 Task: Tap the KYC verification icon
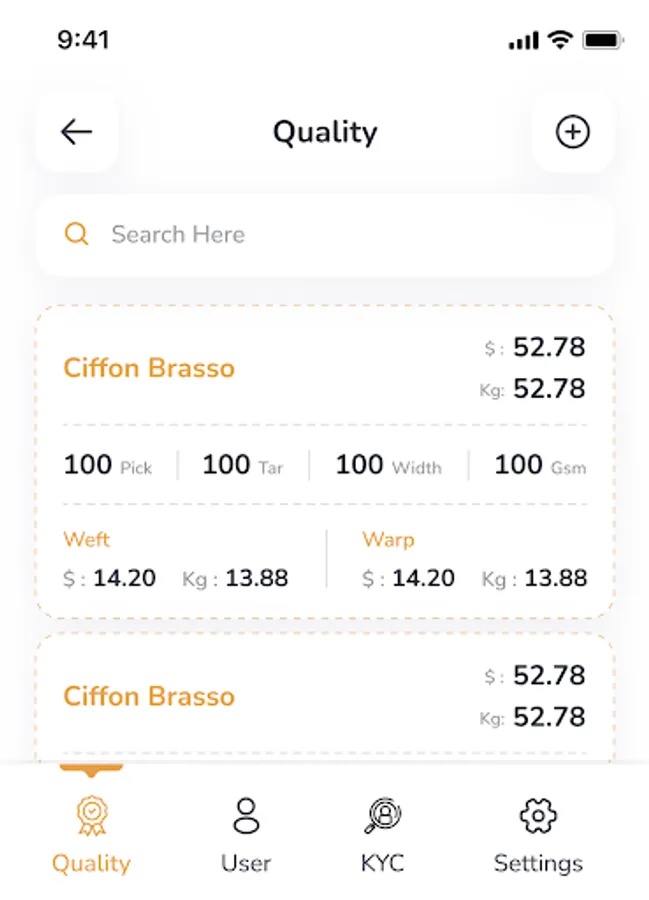tap(382, 816)
